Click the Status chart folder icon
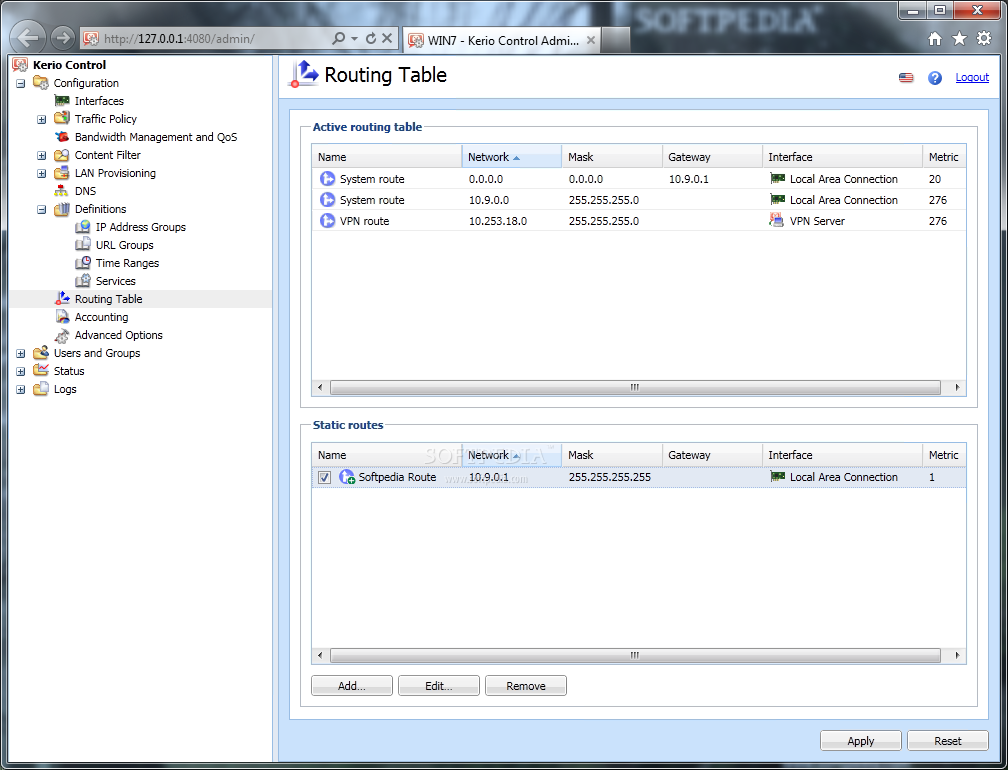The width and height of the screenshot is (1008, 770). [x=40, y=370]
